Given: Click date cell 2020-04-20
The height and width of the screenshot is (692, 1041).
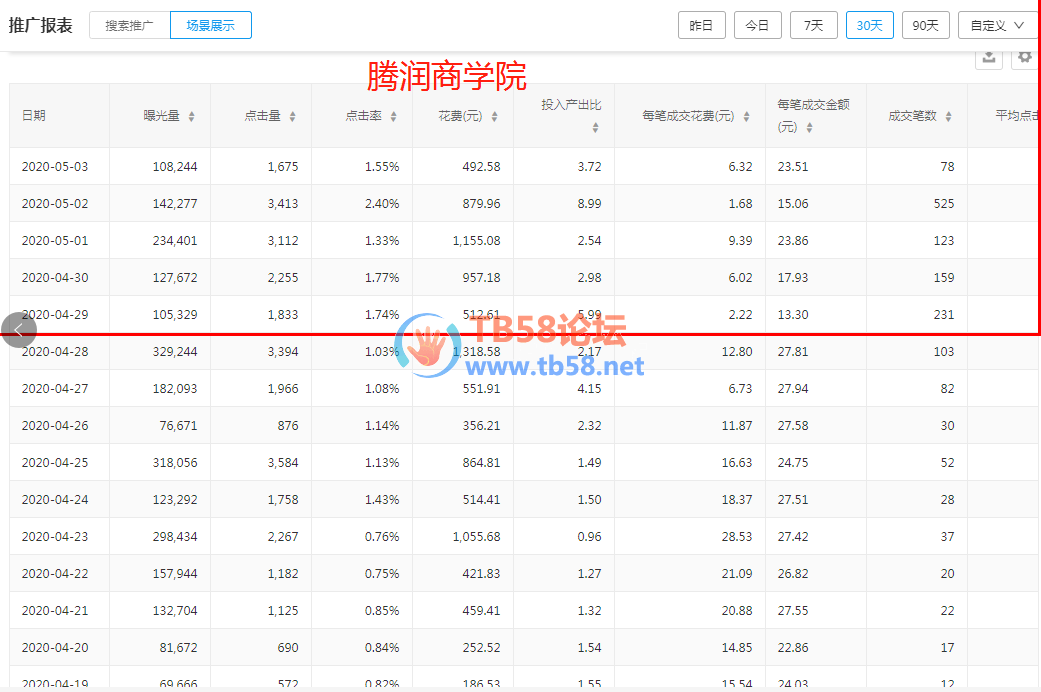Looking at the screenshot, I should (55, 648).
